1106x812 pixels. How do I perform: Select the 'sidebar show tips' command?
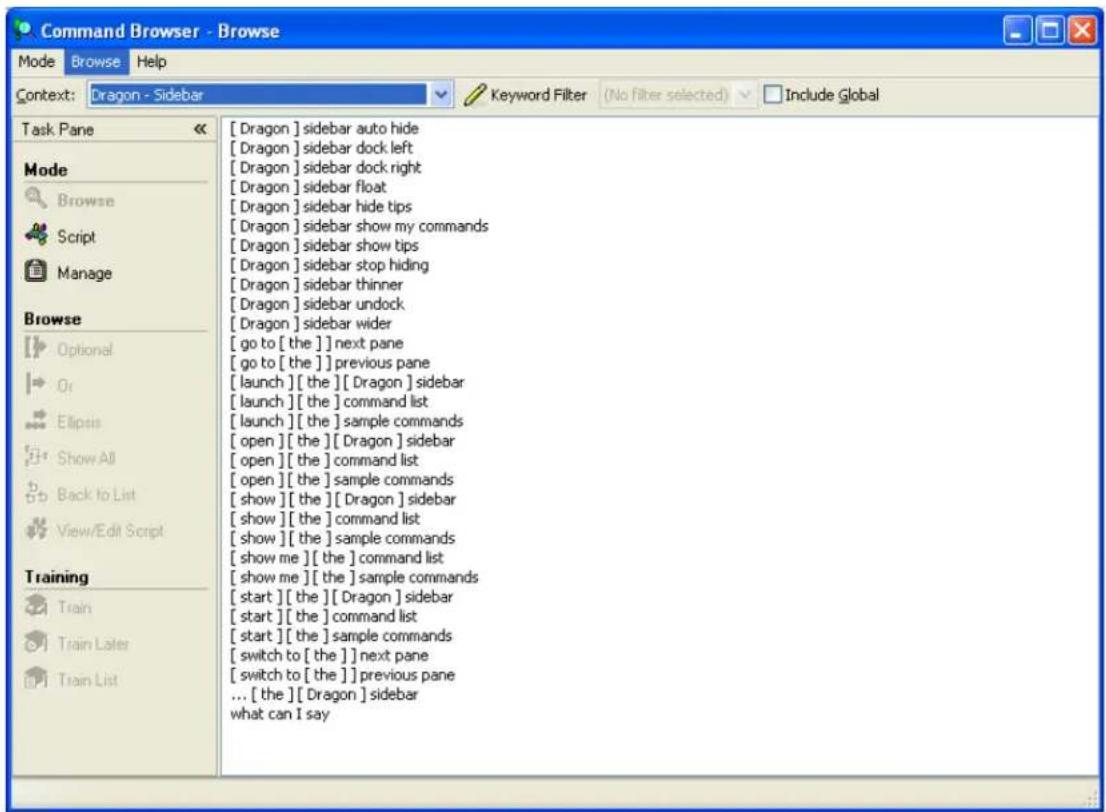click(324, 246)
